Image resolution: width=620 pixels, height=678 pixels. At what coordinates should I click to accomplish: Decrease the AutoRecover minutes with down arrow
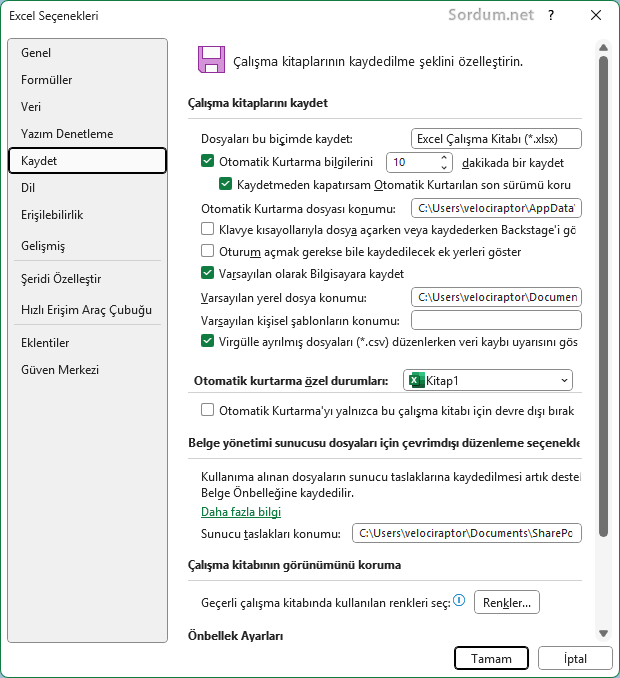click(444, 167)
